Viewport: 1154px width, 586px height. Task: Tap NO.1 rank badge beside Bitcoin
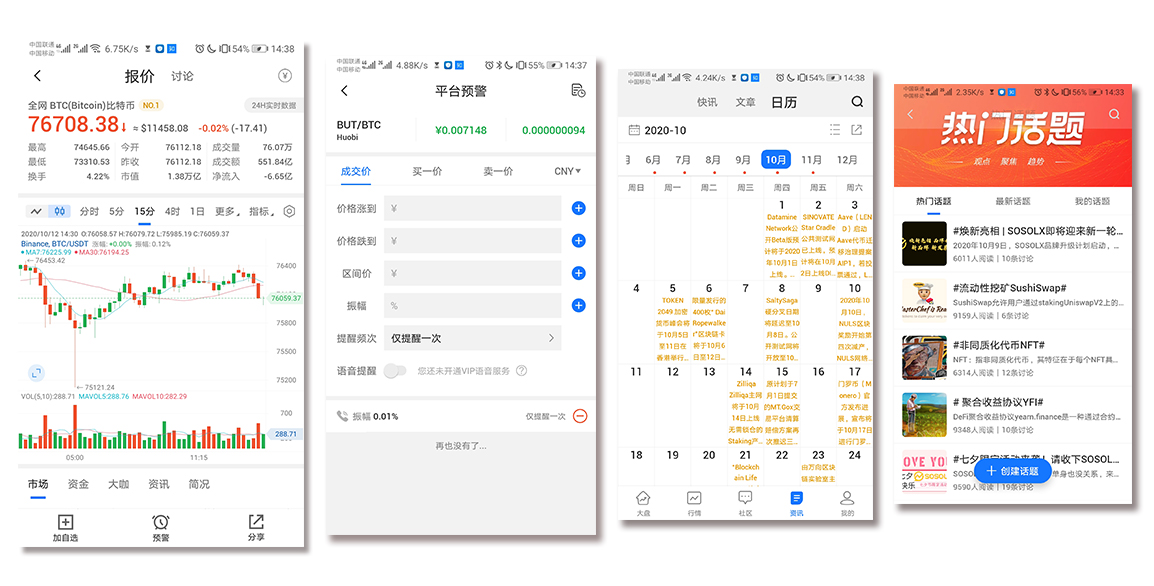point(151,105)
